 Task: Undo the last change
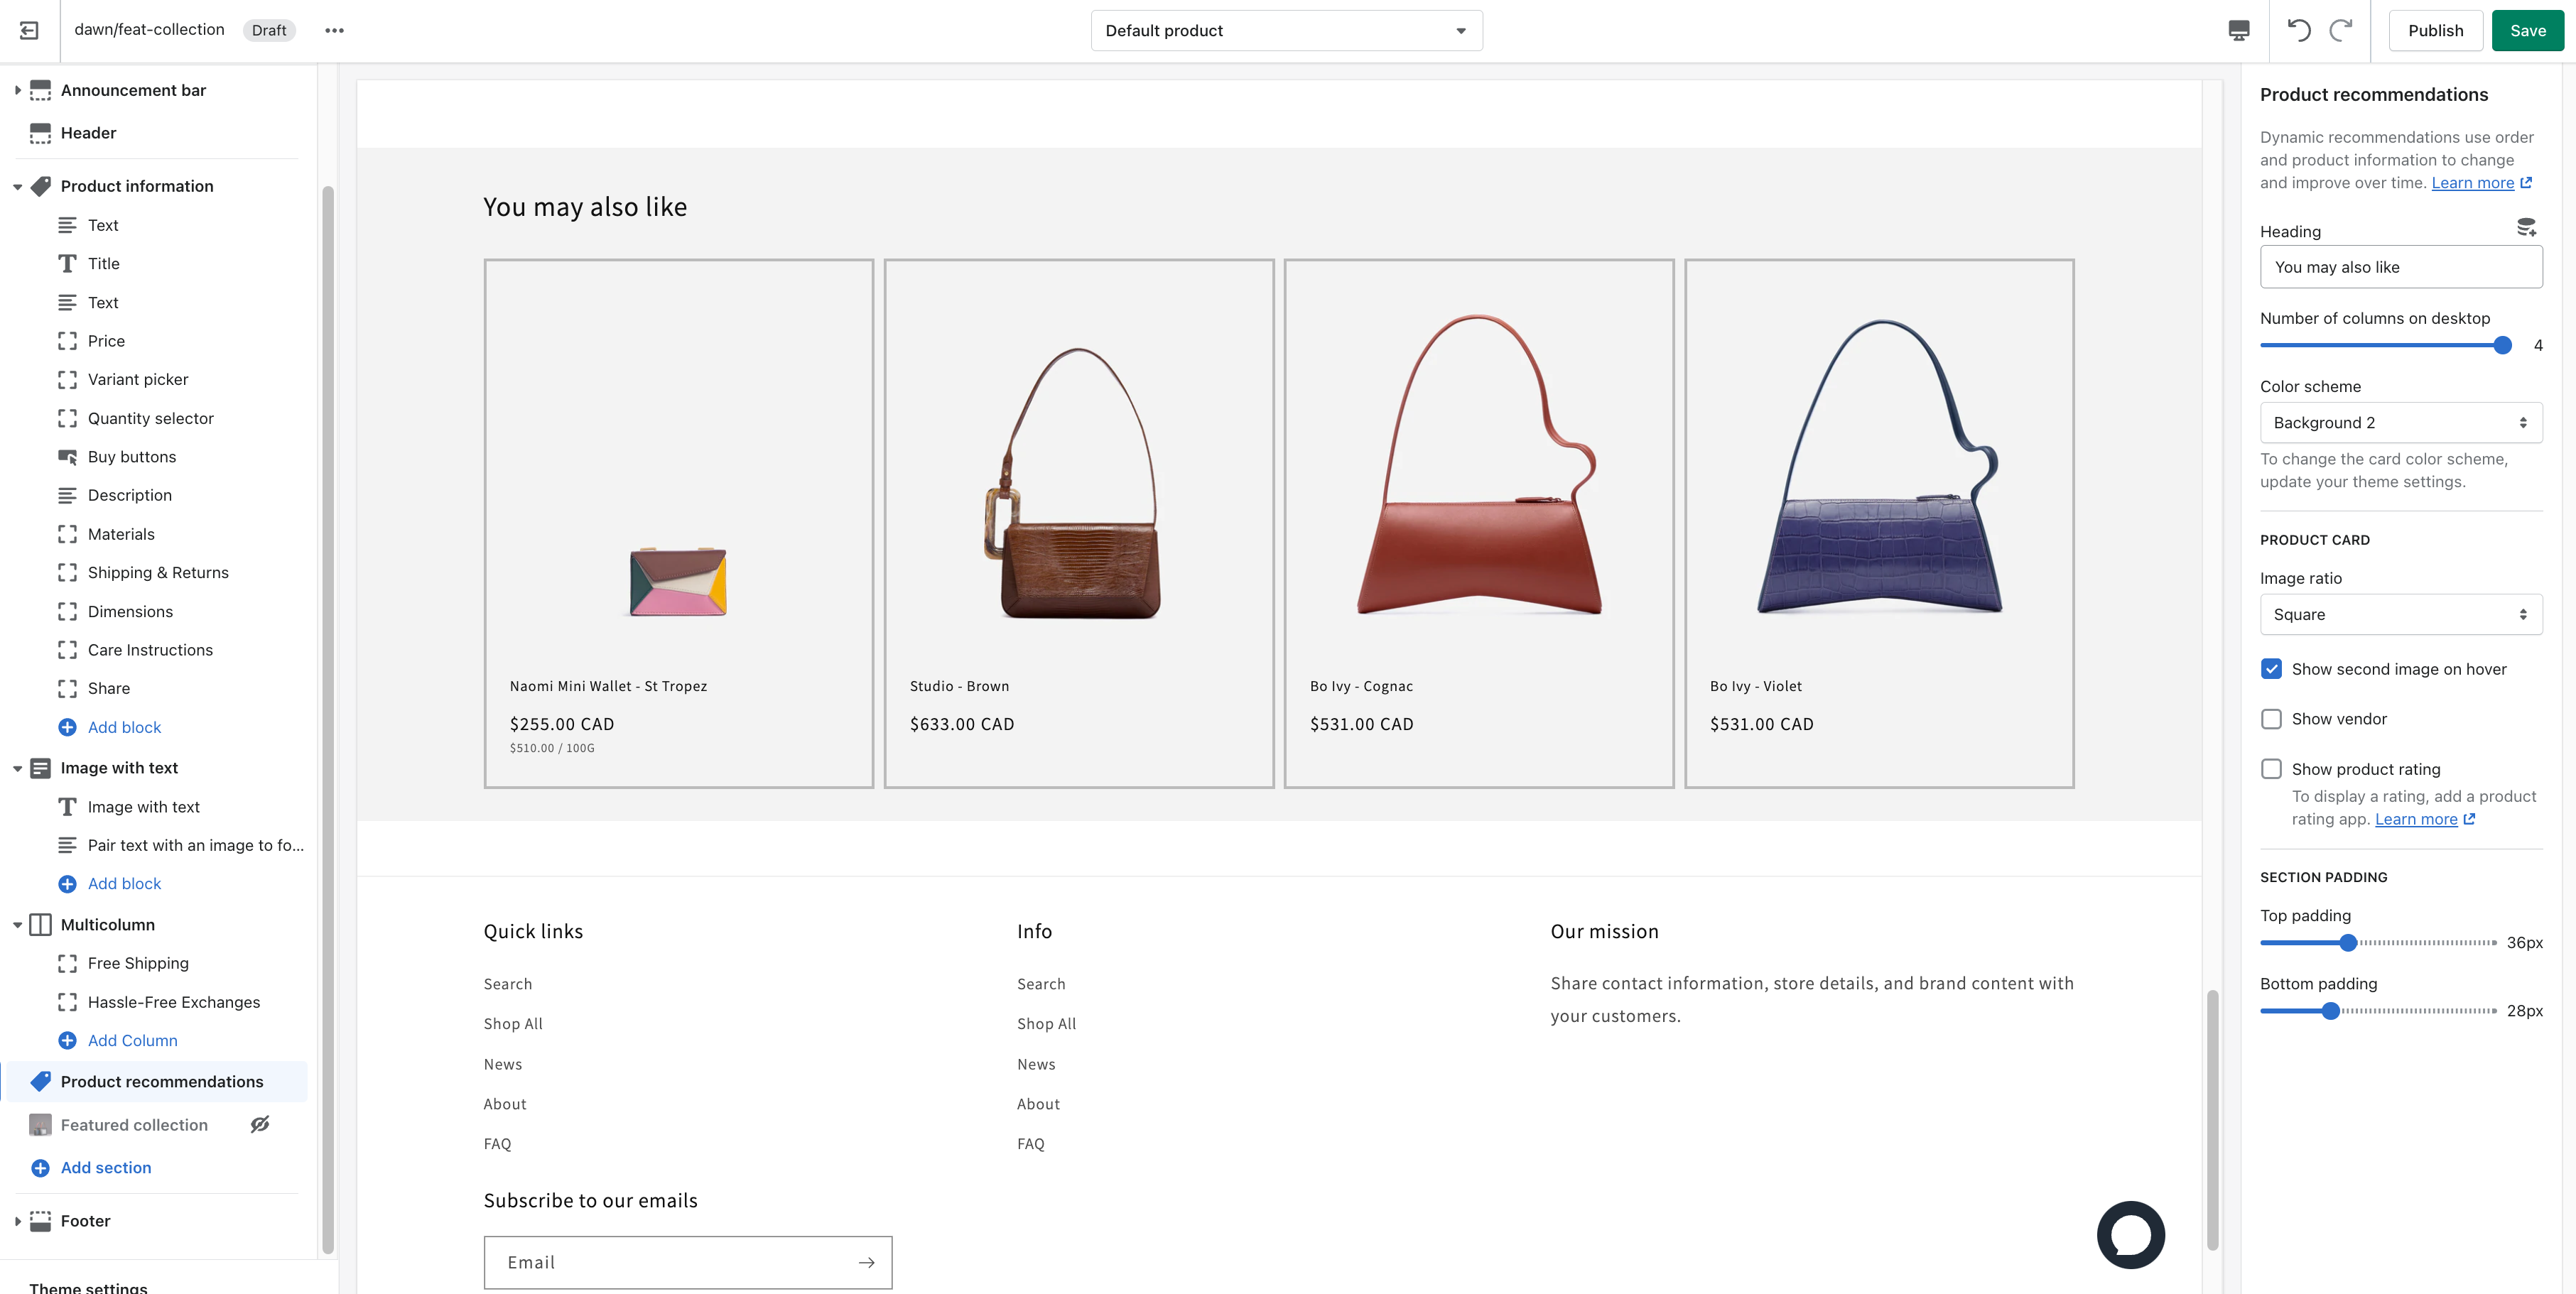coord(2299,30)
